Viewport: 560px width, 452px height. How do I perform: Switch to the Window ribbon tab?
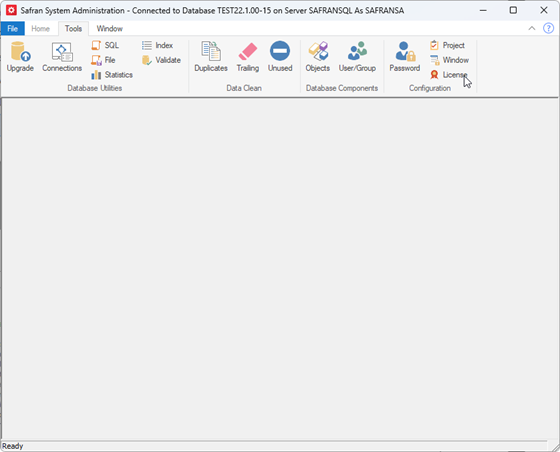coord(110,29)
